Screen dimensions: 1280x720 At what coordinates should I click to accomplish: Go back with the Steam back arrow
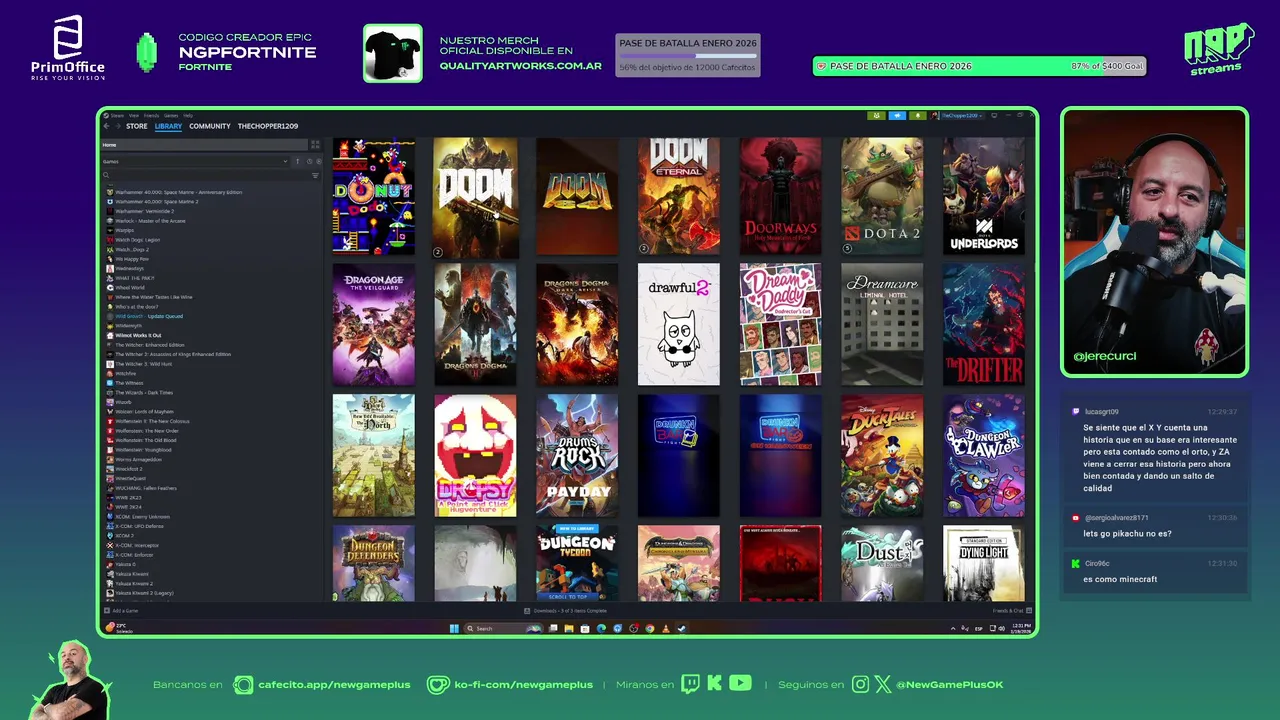106,126
